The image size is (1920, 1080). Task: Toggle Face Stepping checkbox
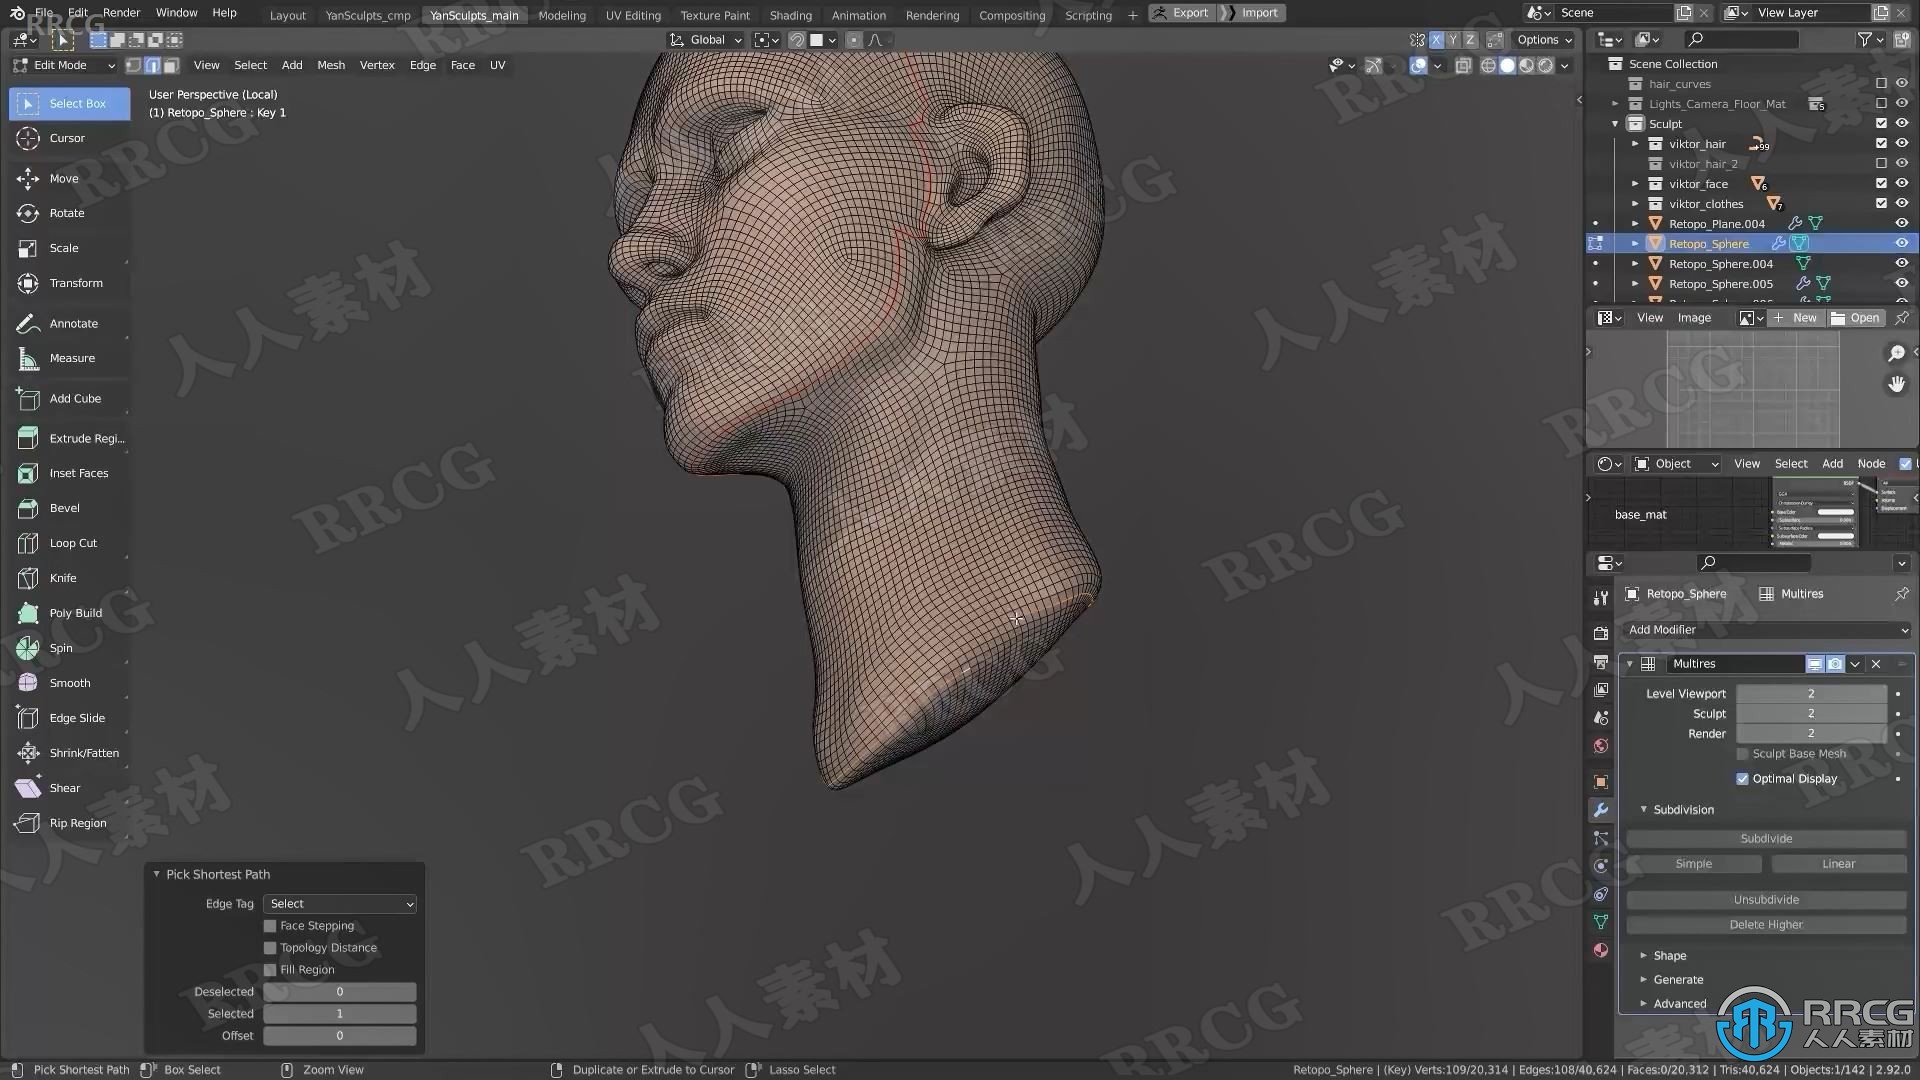(270, 926)
